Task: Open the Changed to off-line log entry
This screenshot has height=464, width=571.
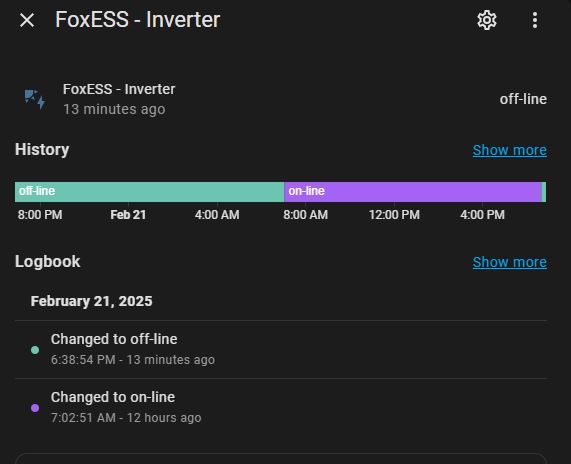Action: tap(281, 349)
